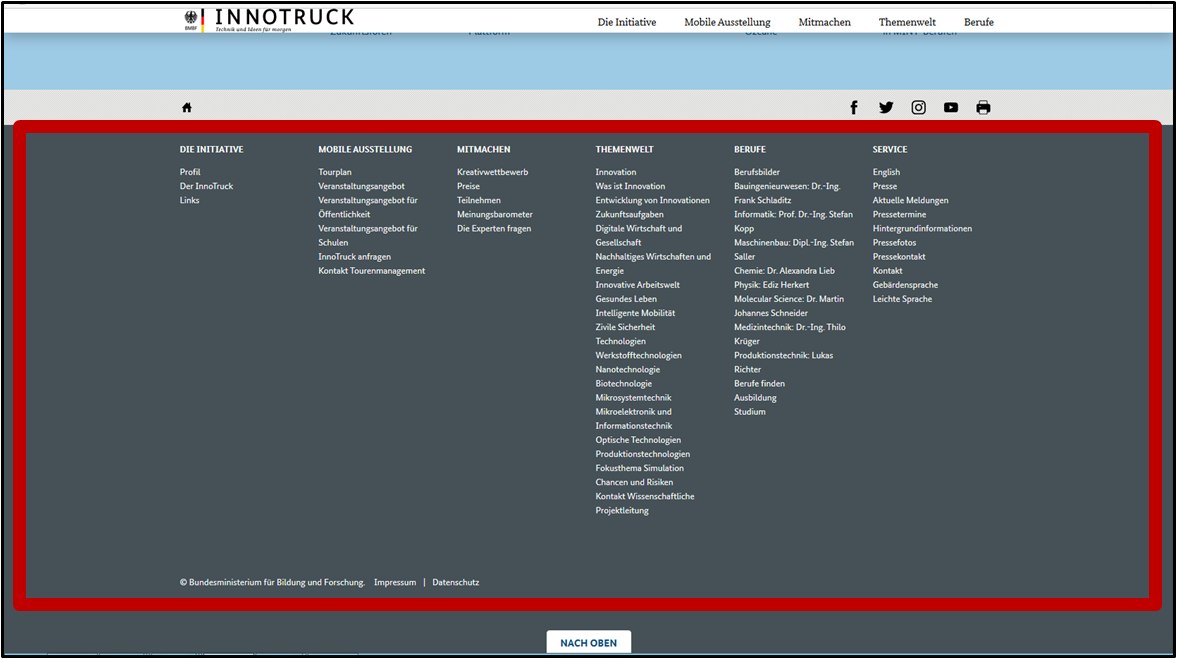
Task: Open the Tourplan link
Action: [x=335, y=171]
